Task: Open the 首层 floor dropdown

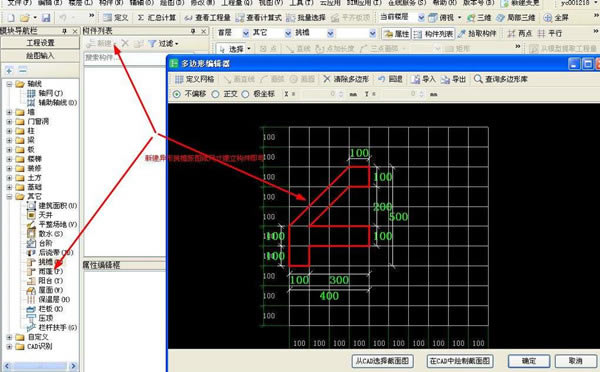Action: pos(245,33)
